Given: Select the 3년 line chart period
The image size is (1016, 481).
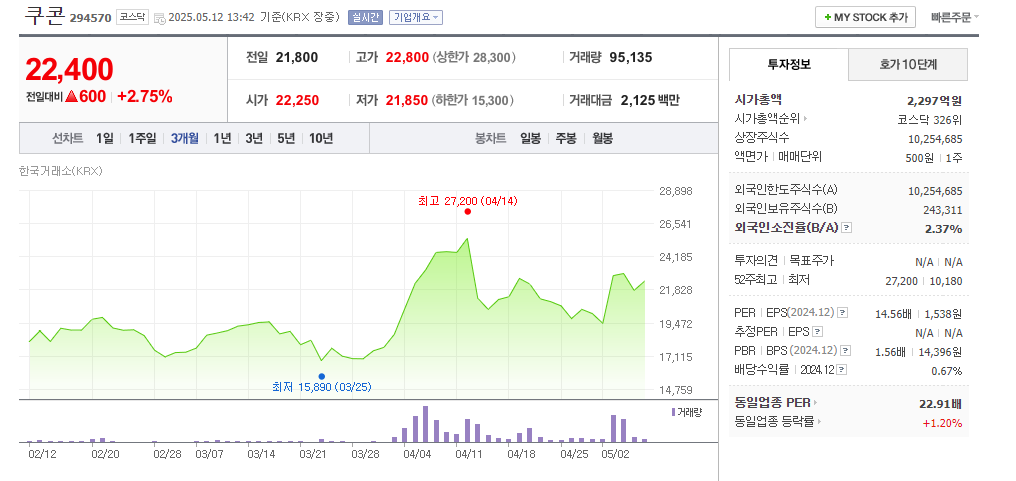Looking at the screenshot, I should pos(253,138).
